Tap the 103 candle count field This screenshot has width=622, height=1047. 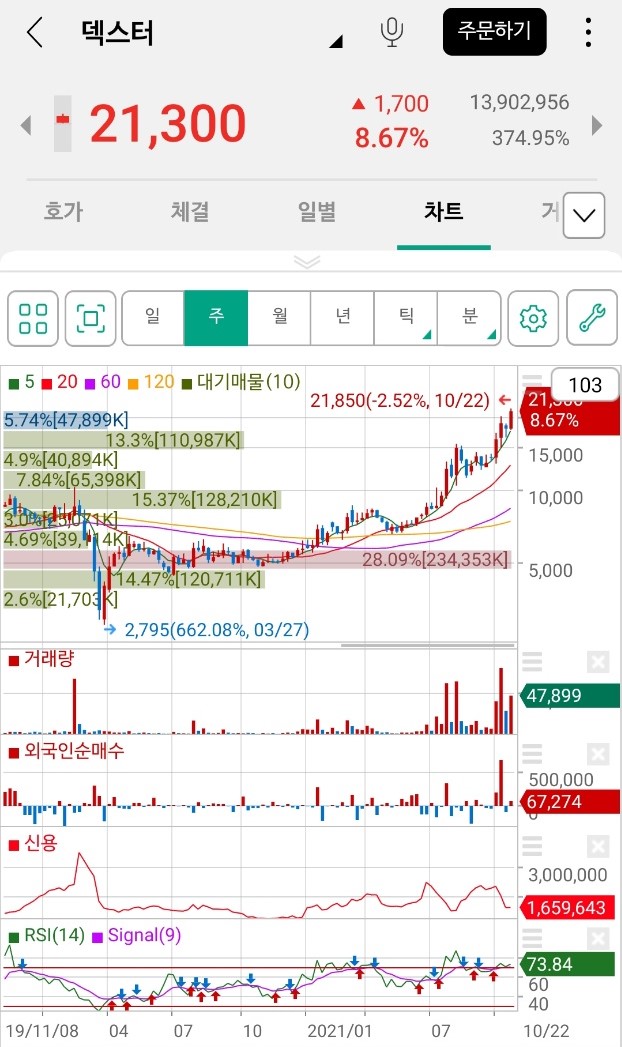[585, 385]
